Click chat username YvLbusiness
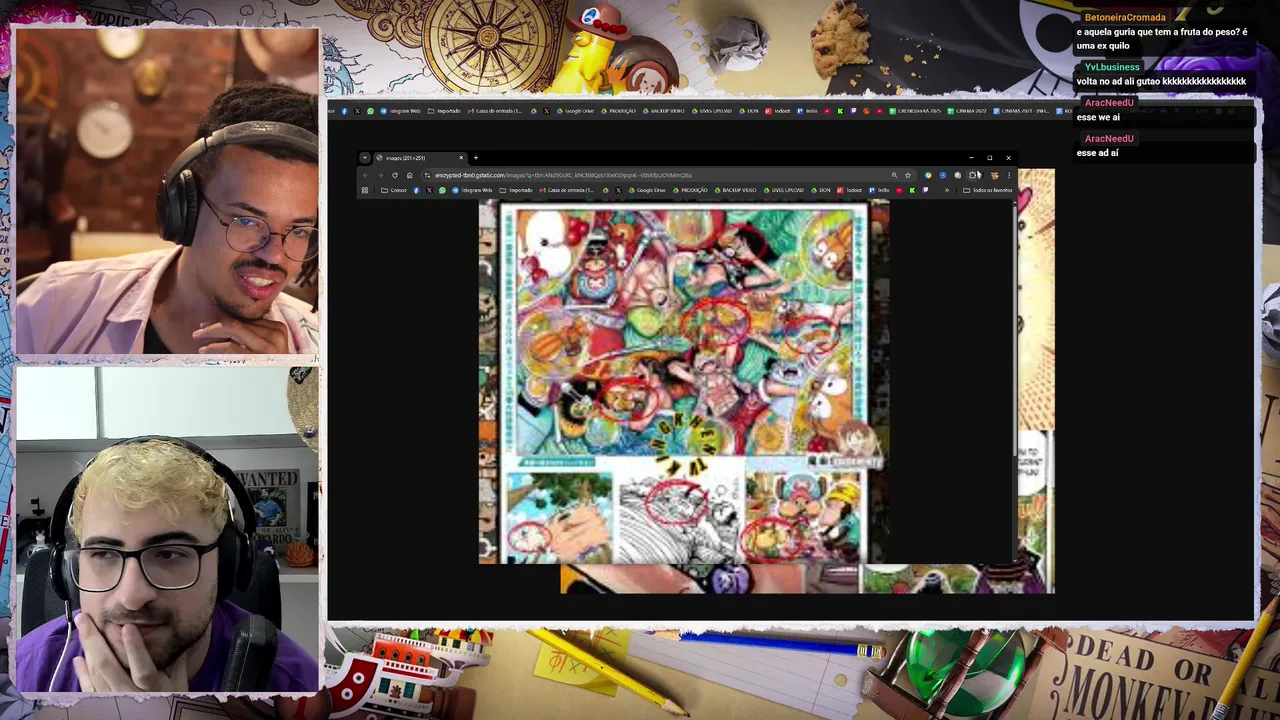This screenshot has height=720, width=1280. click(x=1112, y=67)
